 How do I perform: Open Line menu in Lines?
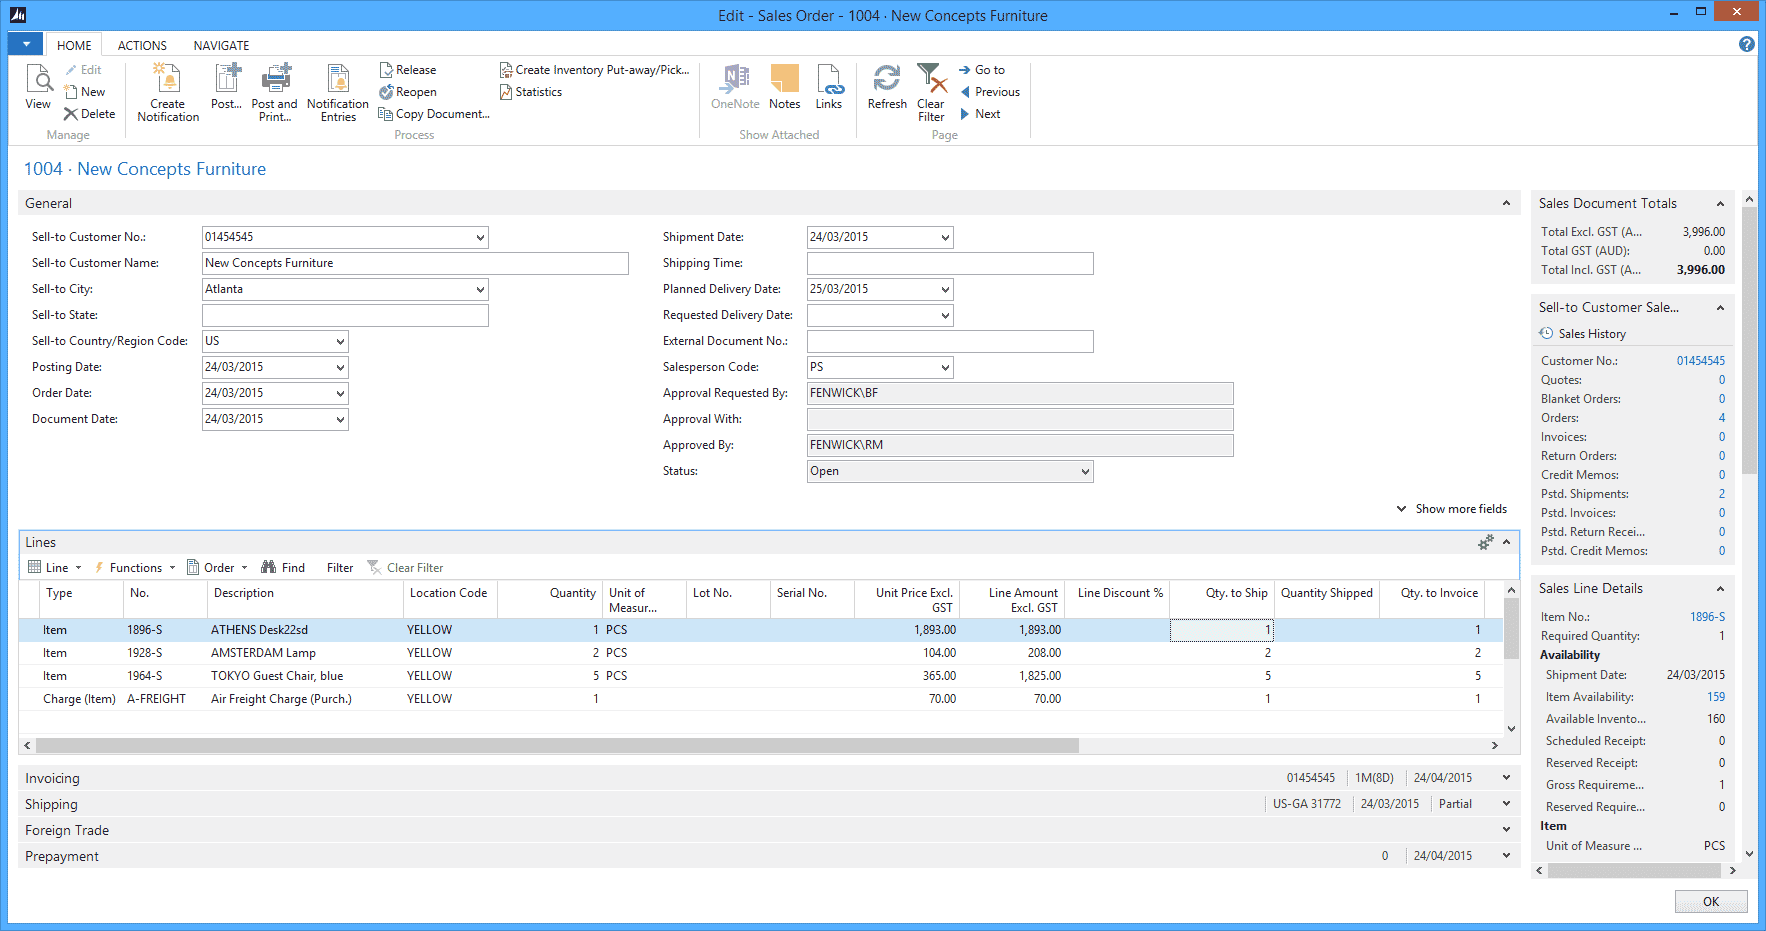point(55,568)
